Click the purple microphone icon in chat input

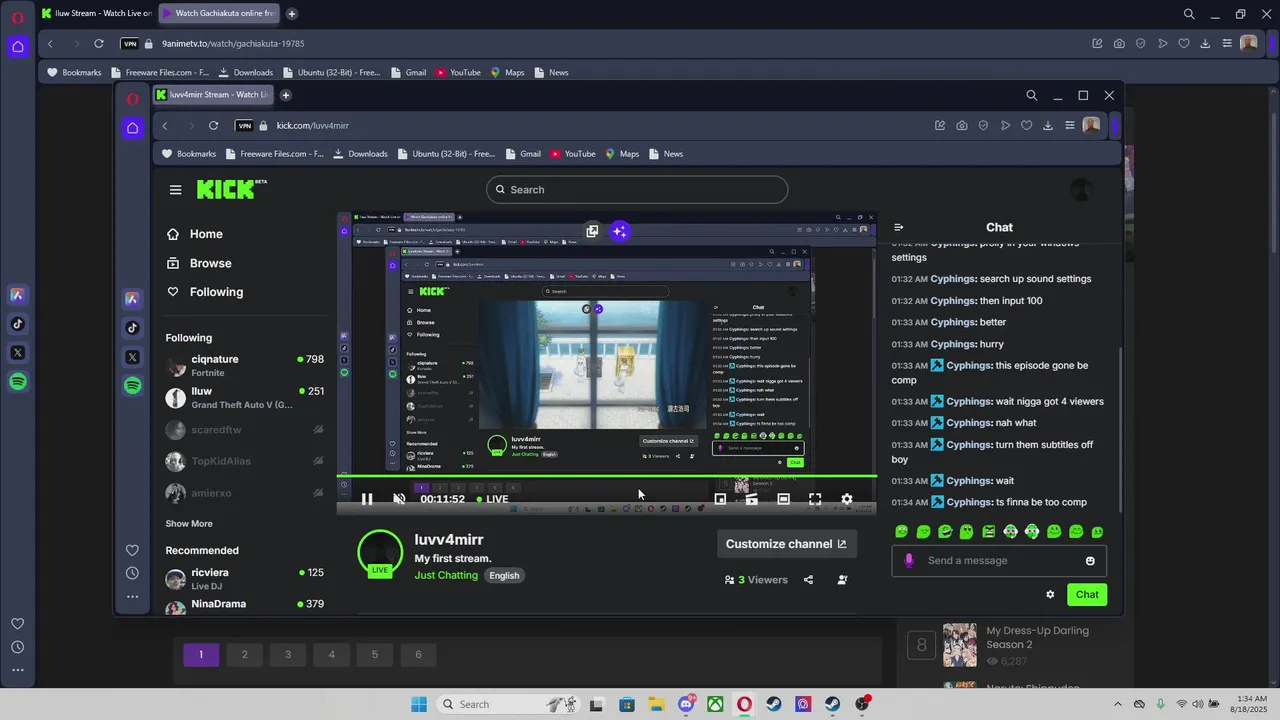(x=909, y=561)
